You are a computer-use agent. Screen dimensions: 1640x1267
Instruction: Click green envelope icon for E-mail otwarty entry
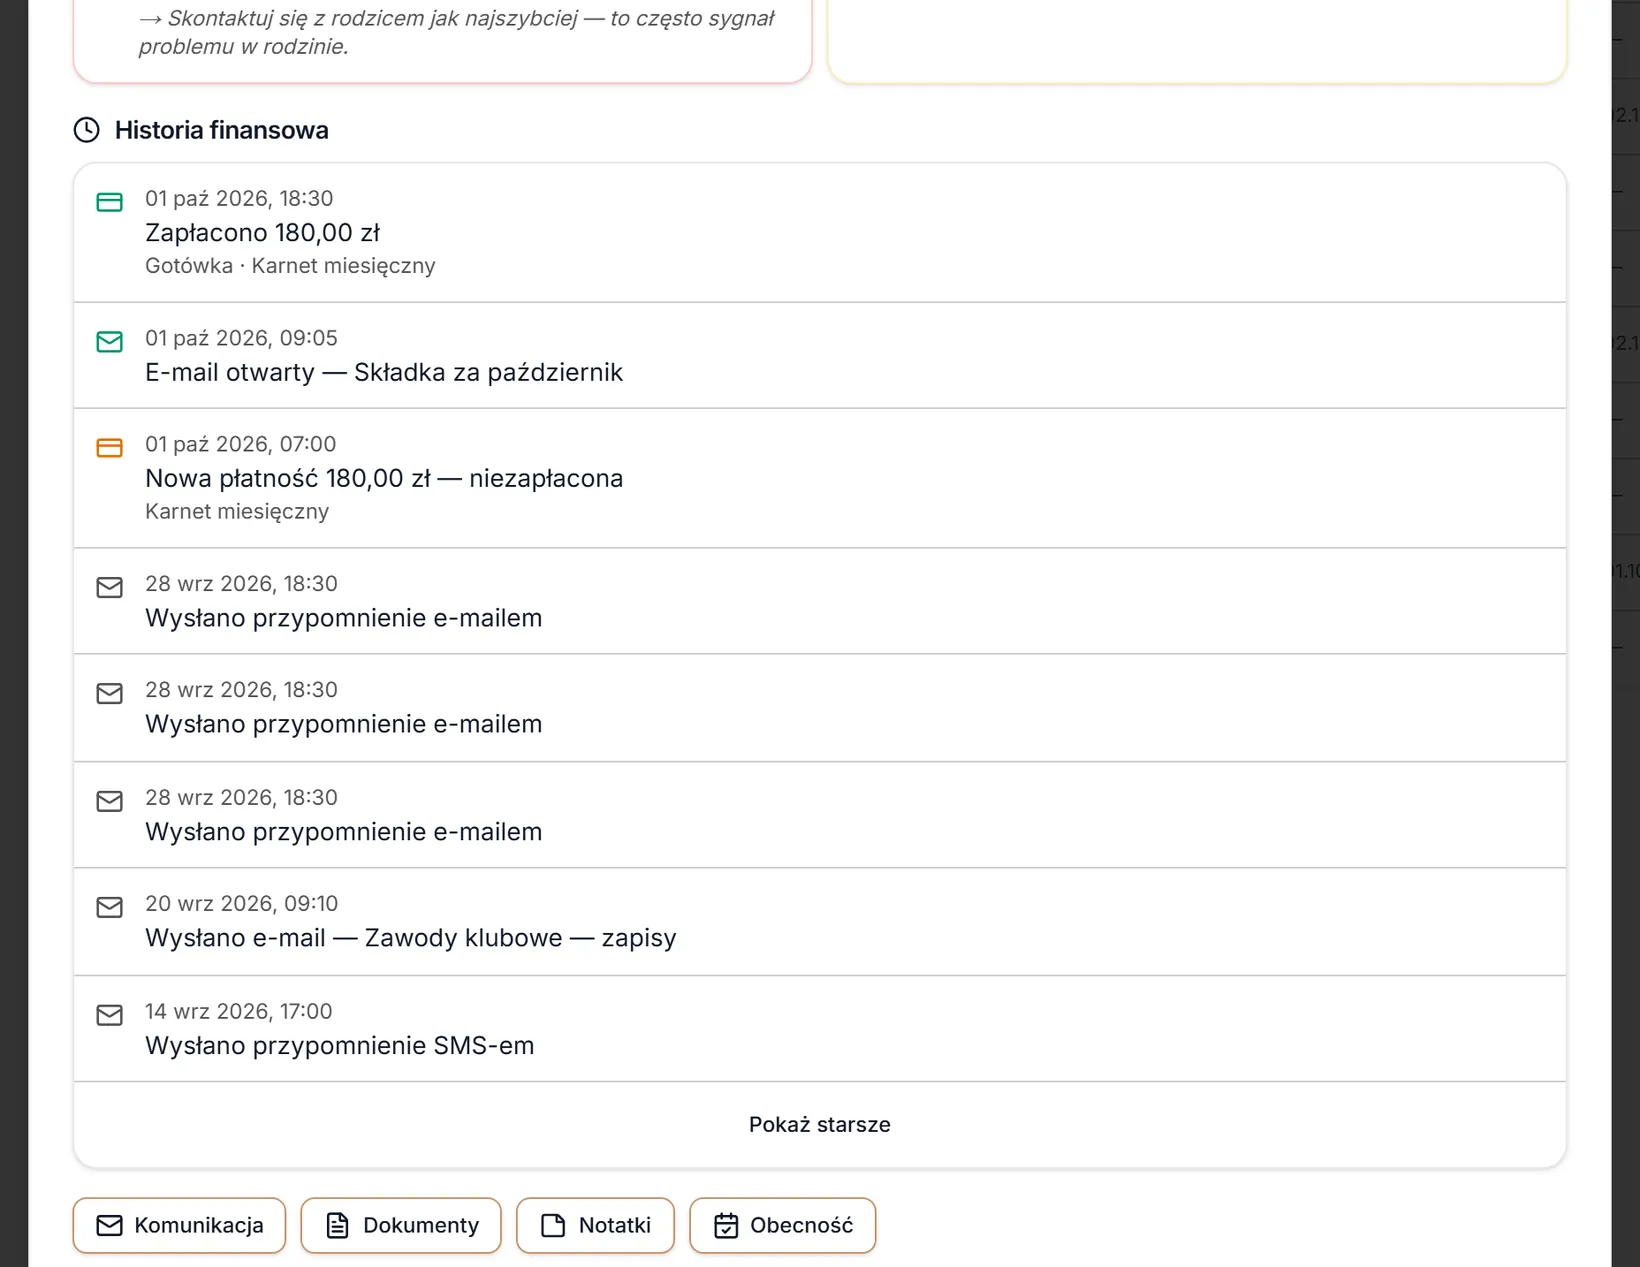(109, 342)
